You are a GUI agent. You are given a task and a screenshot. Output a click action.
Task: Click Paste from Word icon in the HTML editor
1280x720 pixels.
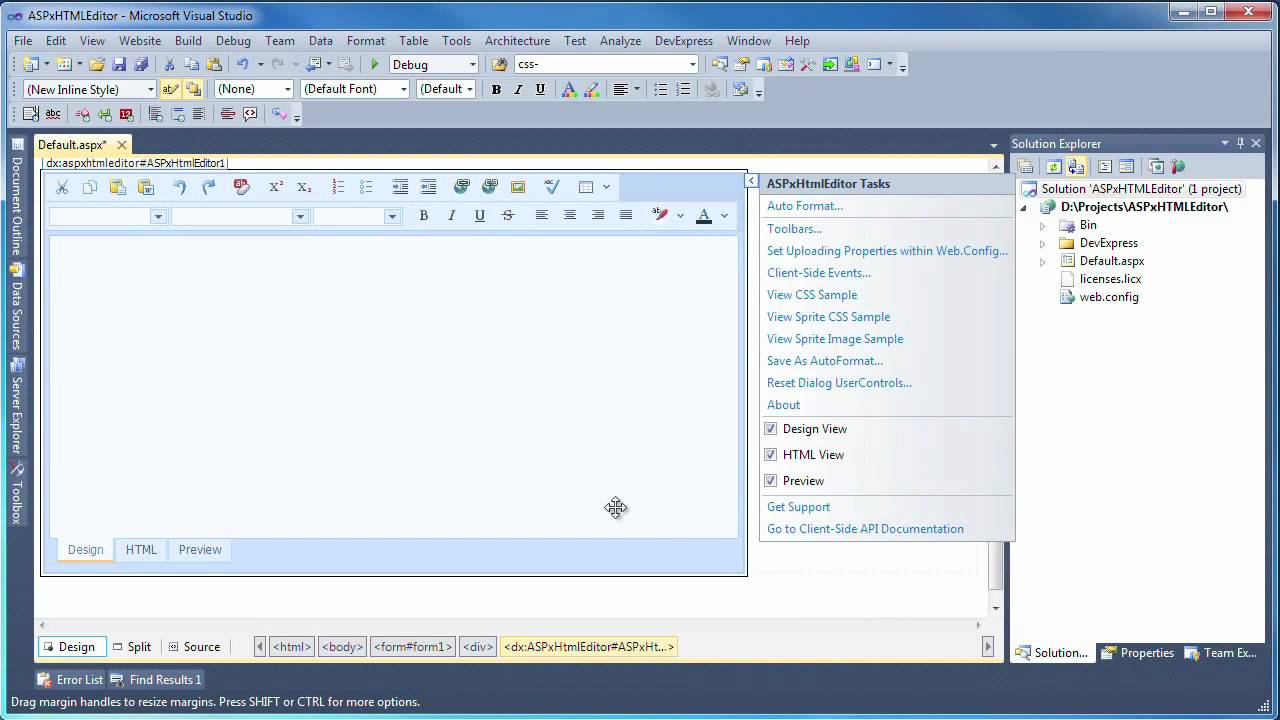(146, 187)
